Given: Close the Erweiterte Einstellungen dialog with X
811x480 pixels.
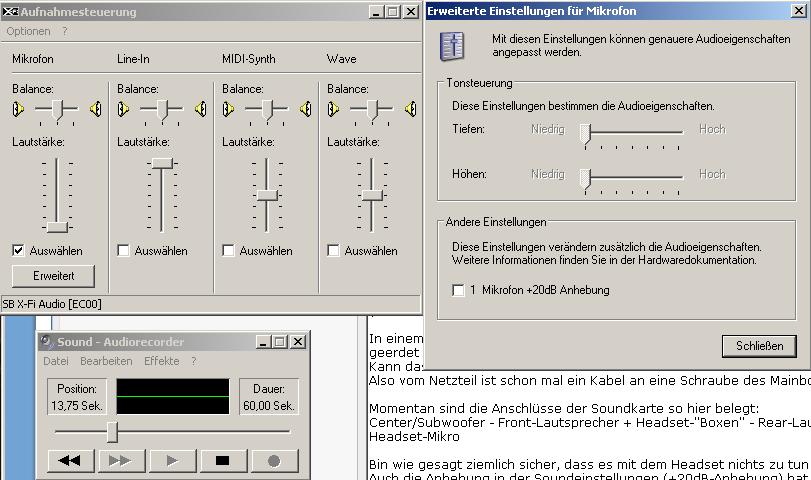Looking at the screenshot, I should 799,11.
